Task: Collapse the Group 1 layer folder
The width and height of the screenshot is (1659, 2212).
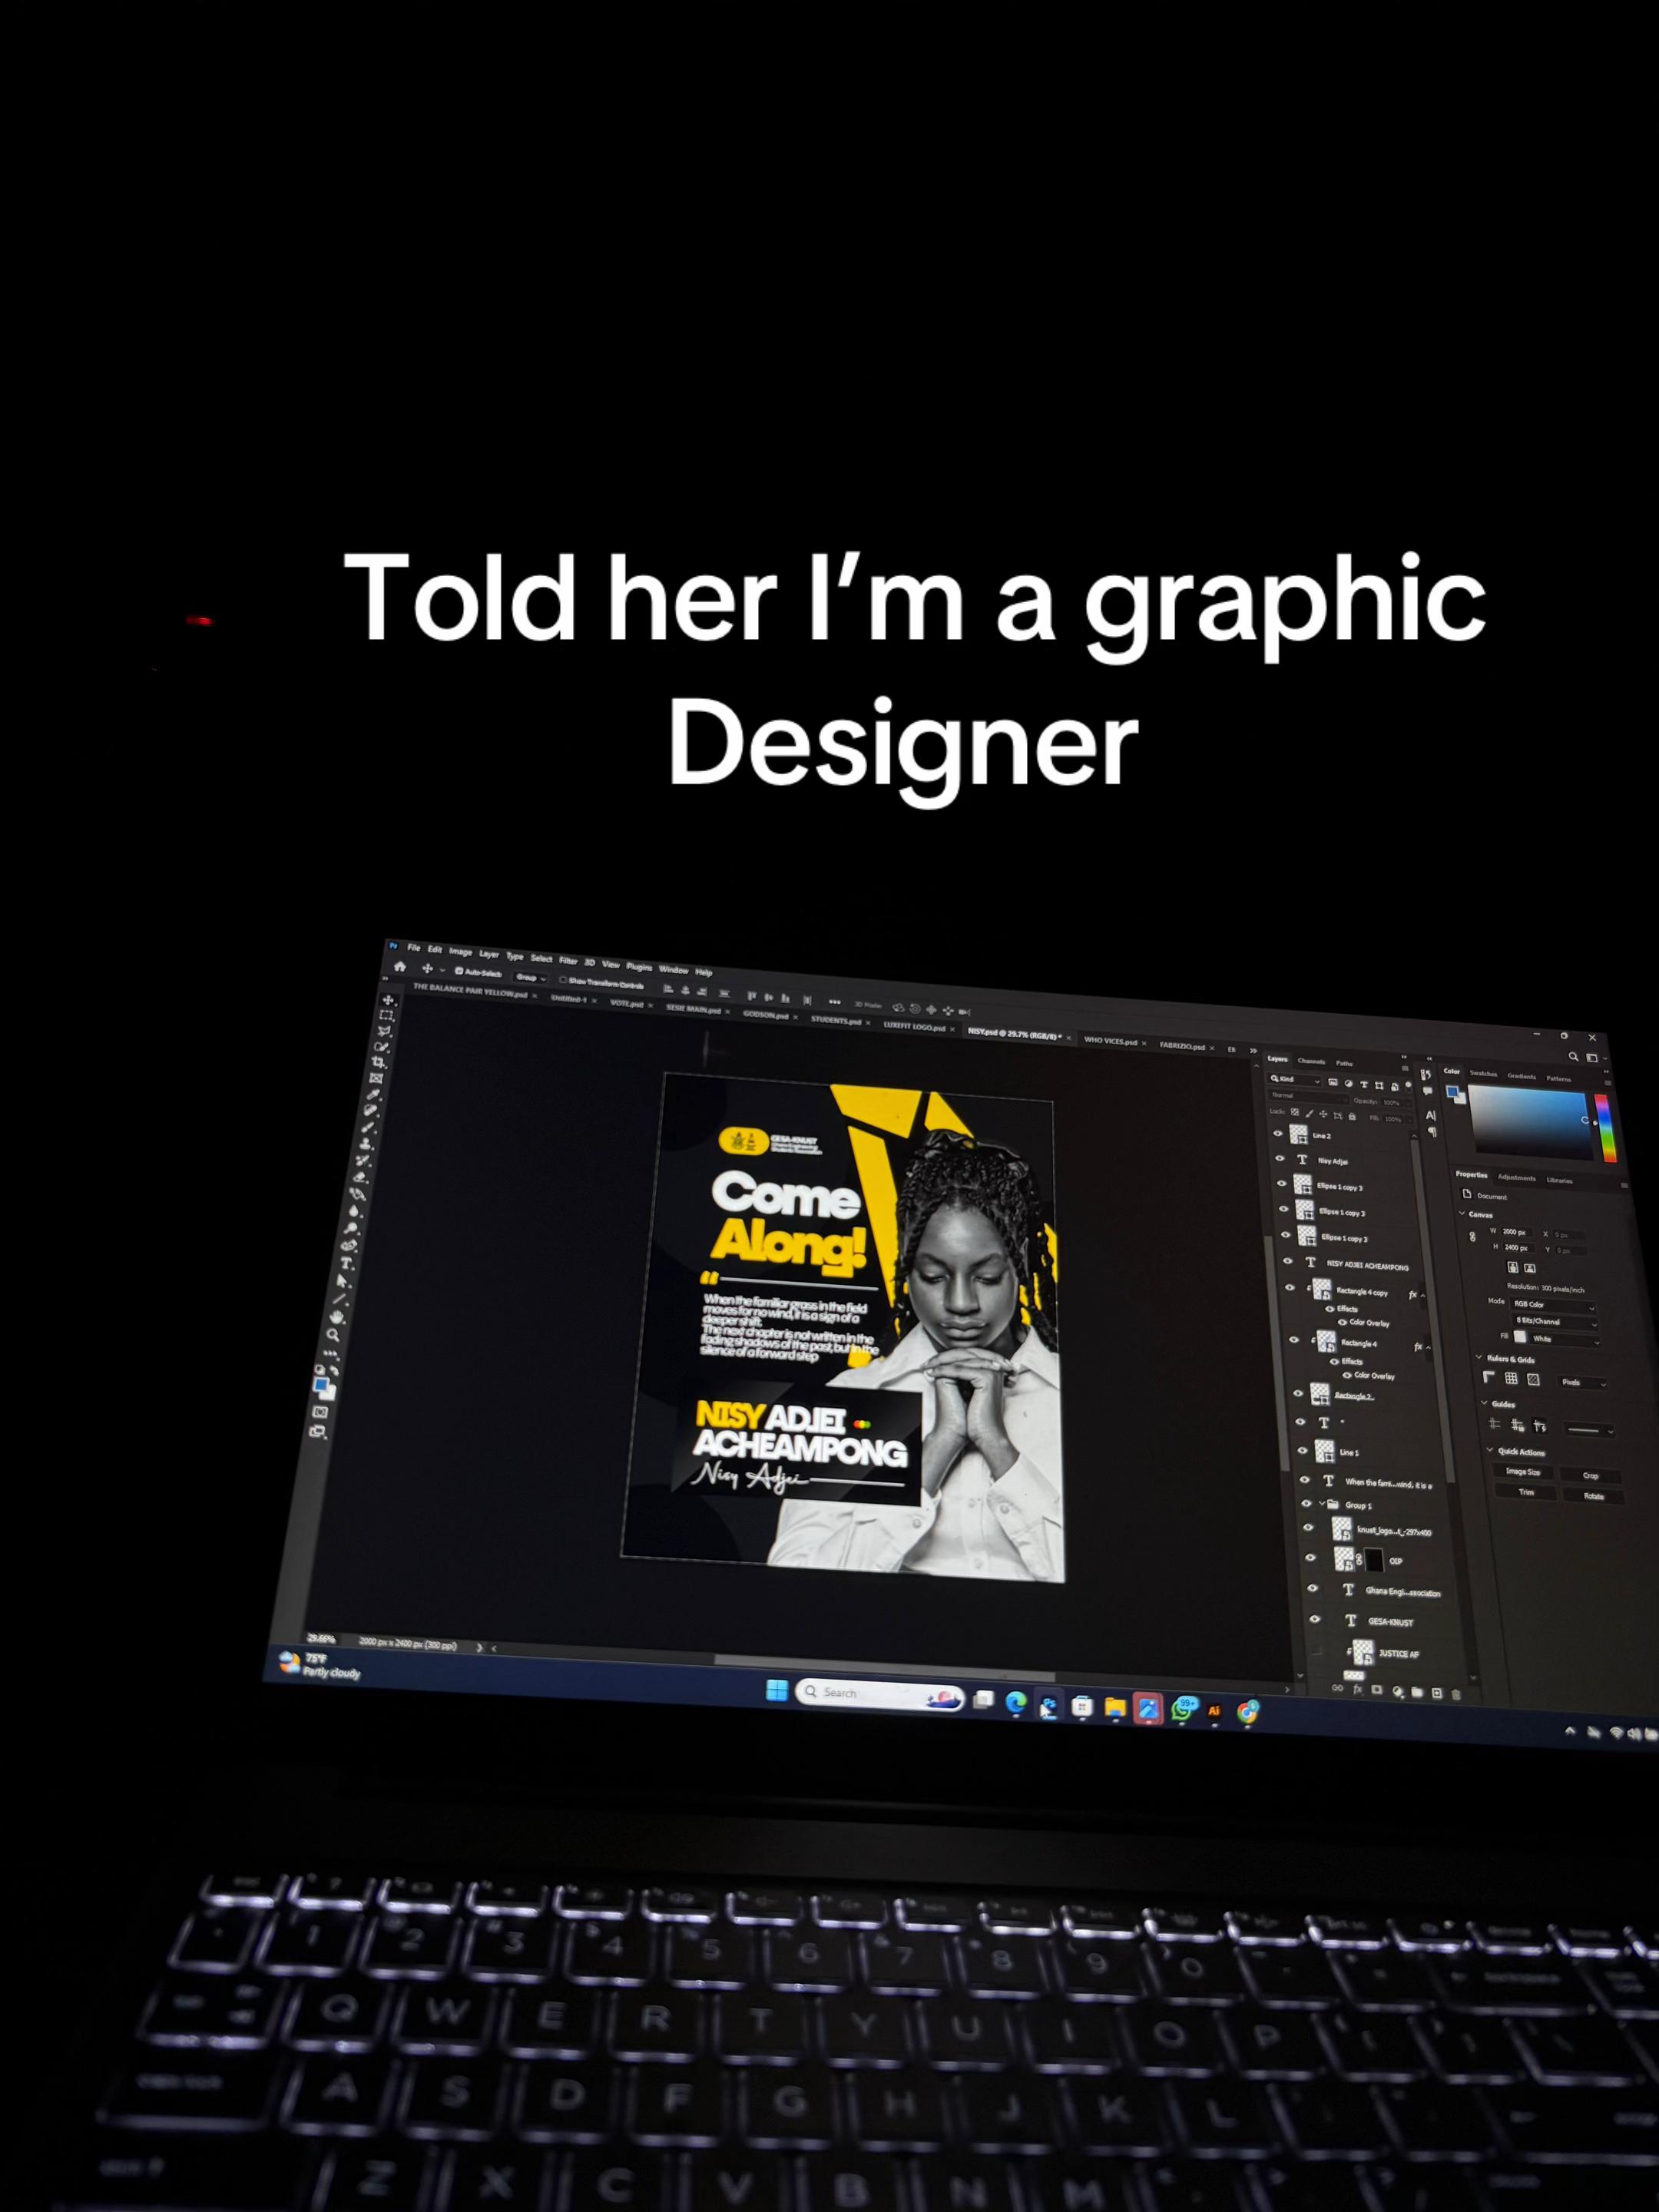Action: coord(1321,1504)
